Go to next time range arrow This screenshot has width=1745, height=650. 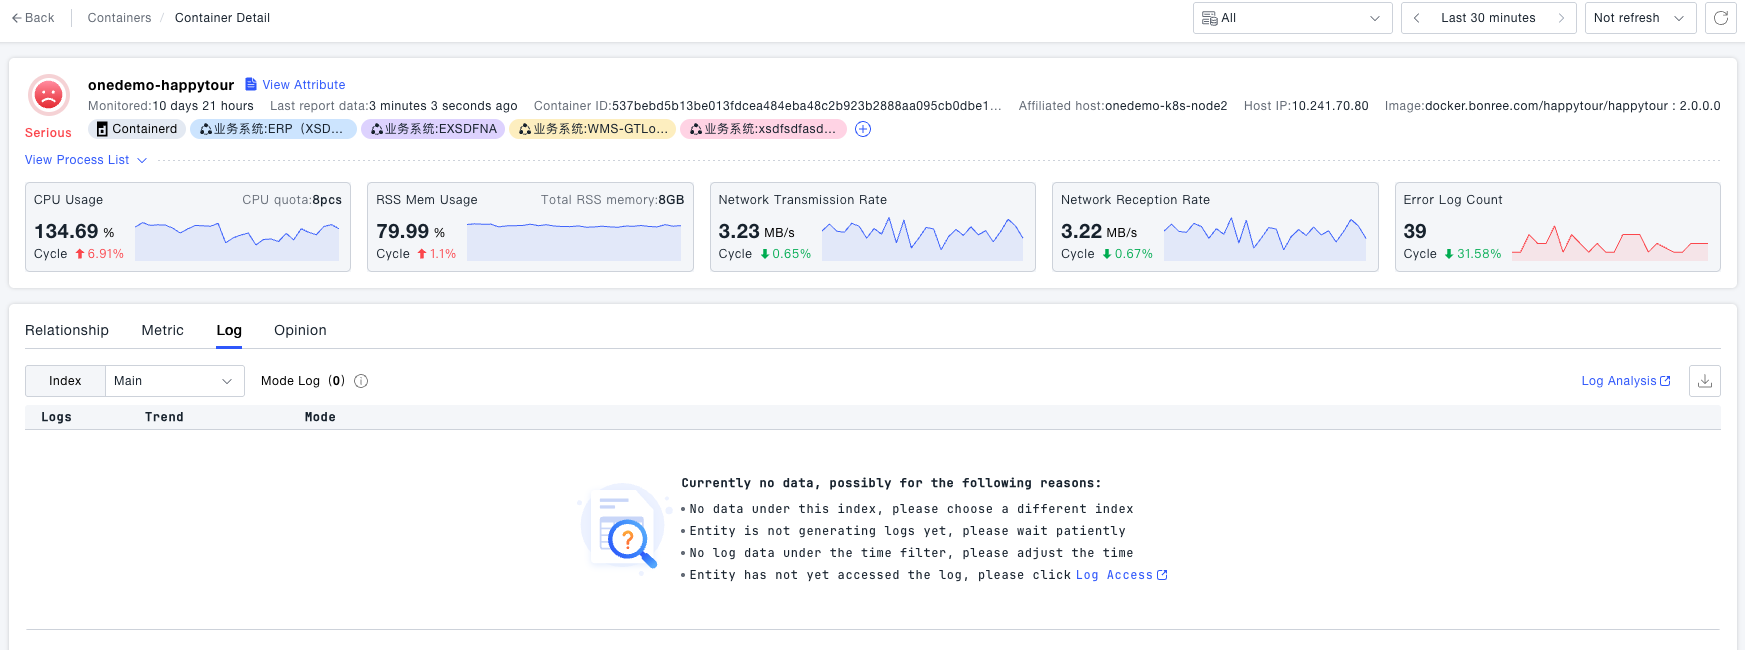tap(1560, 18)
